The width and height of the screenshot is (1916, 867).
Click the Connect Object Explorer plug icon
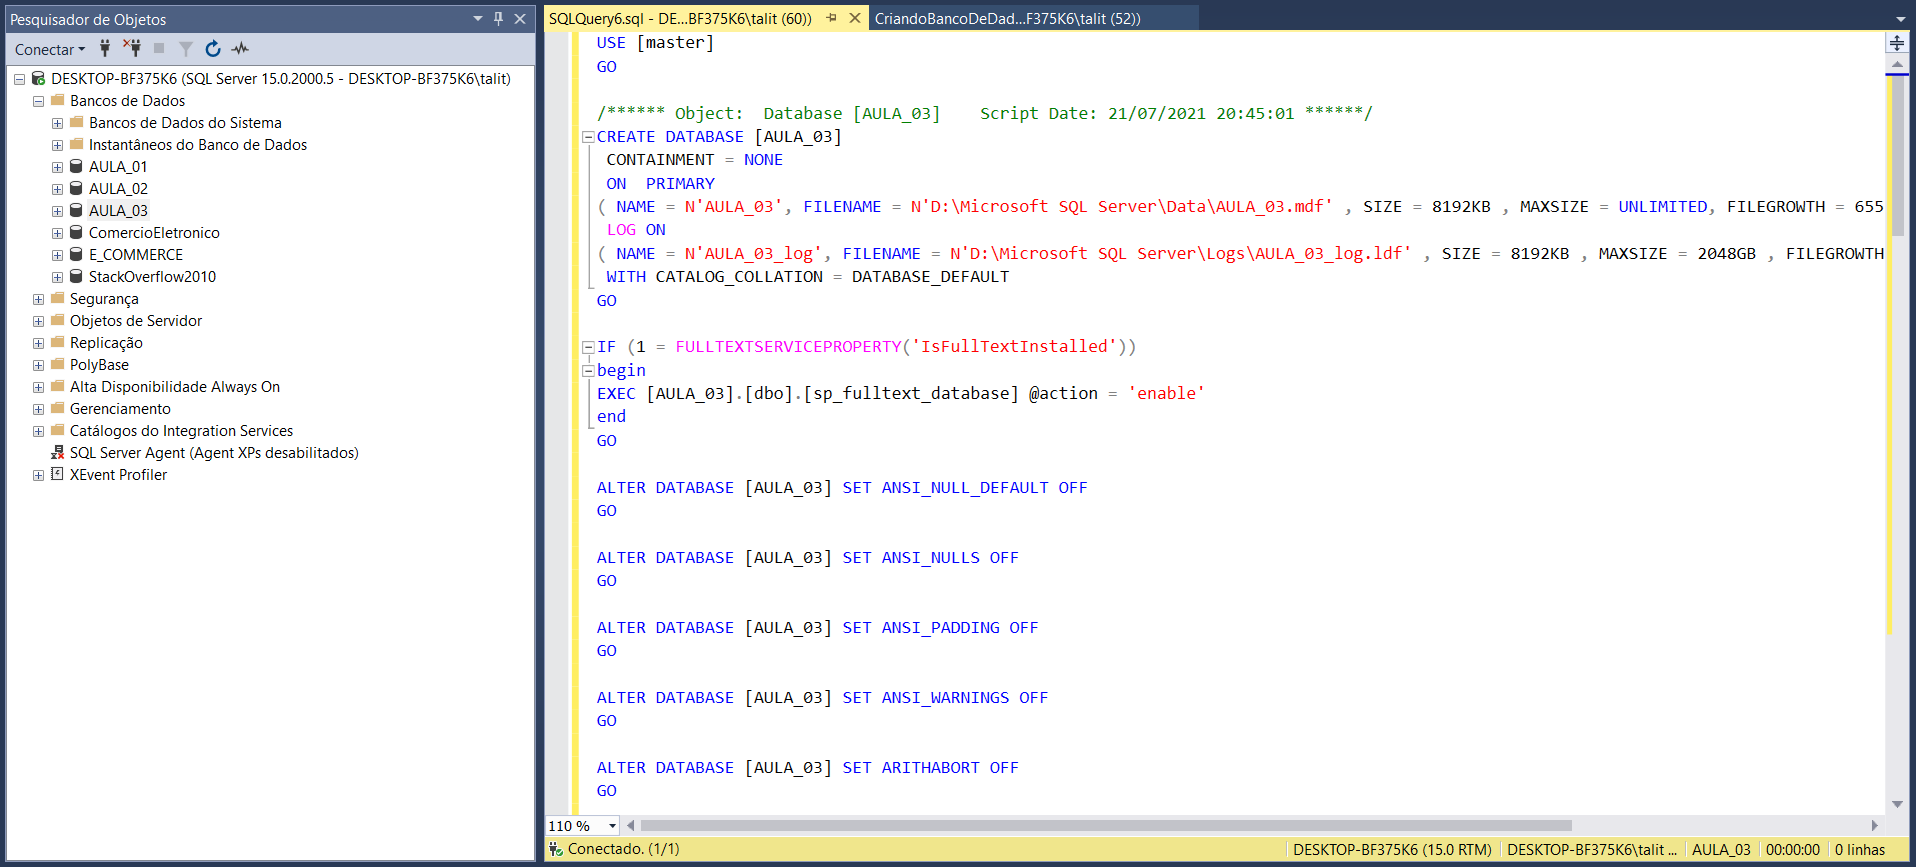[x=105, y=48]
